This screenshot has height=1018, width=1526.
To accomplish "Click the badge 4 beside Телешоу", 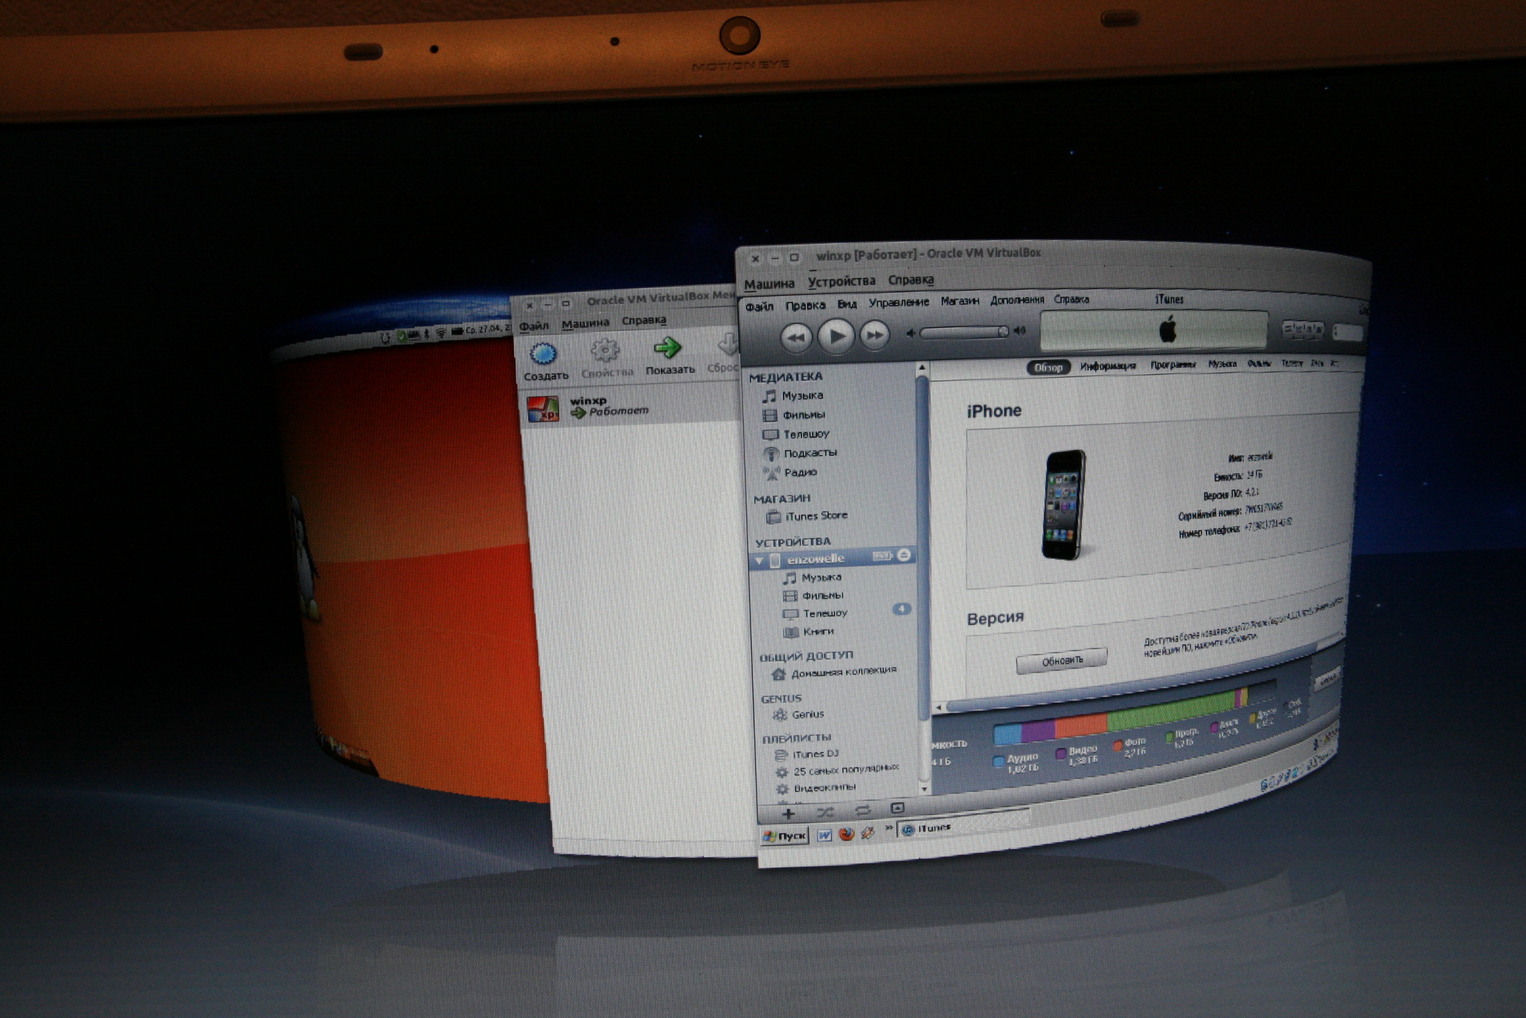I will coord(901,609).
